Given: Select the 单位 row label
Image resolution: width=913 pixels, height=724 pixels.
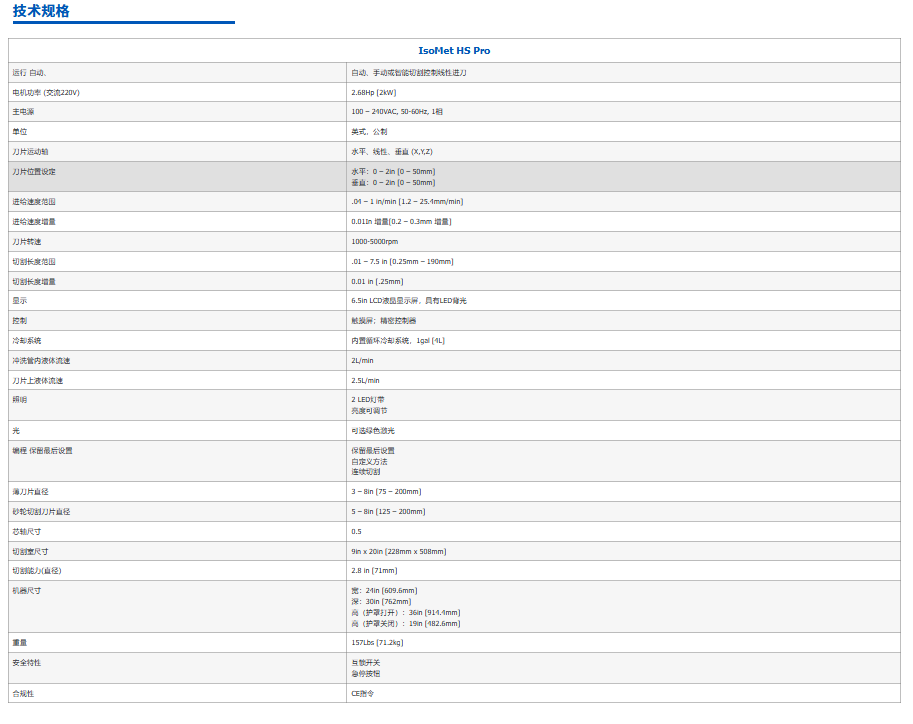Looking at the screenshot, I should pos(20,132).
